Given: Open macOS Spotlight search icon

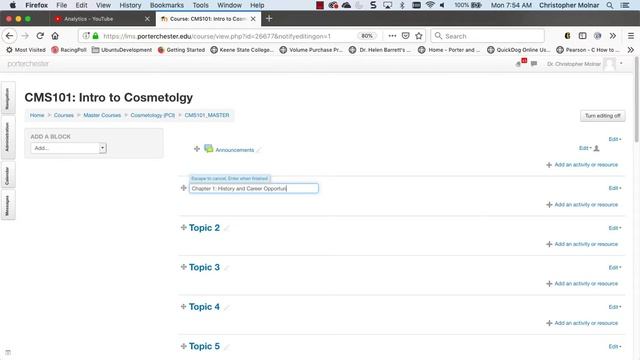Looking at the screenshot, I should point(609,5).
